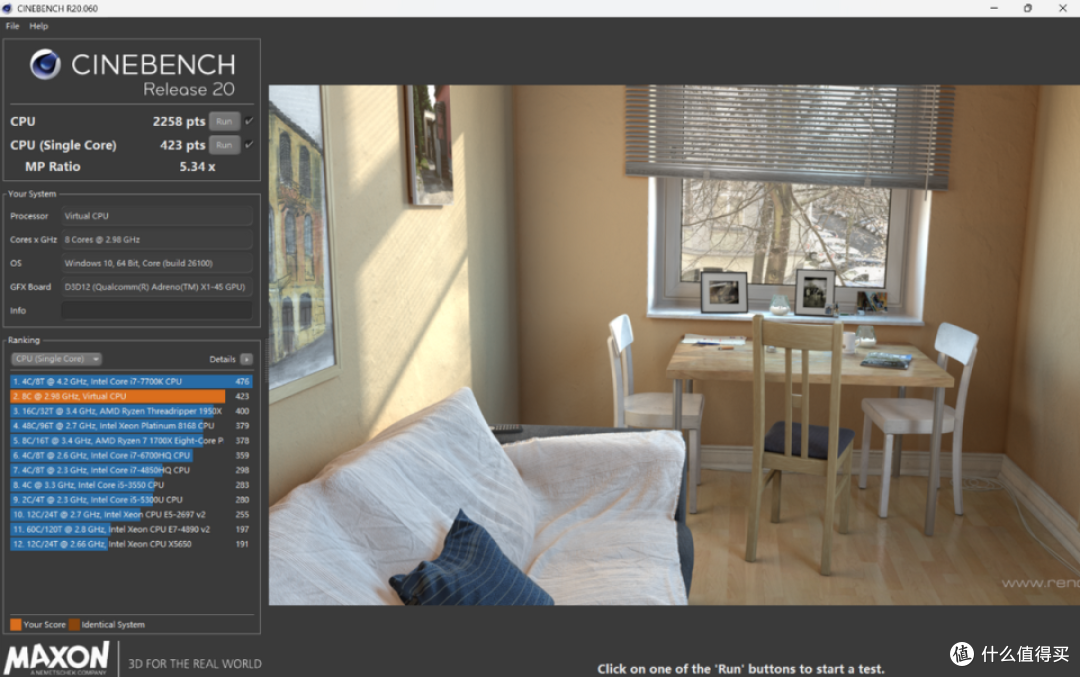This screenshot has height=677, width=1080.
Task: Select ranking row Intel Xeon CPU X5650
Action: point(131,544)
